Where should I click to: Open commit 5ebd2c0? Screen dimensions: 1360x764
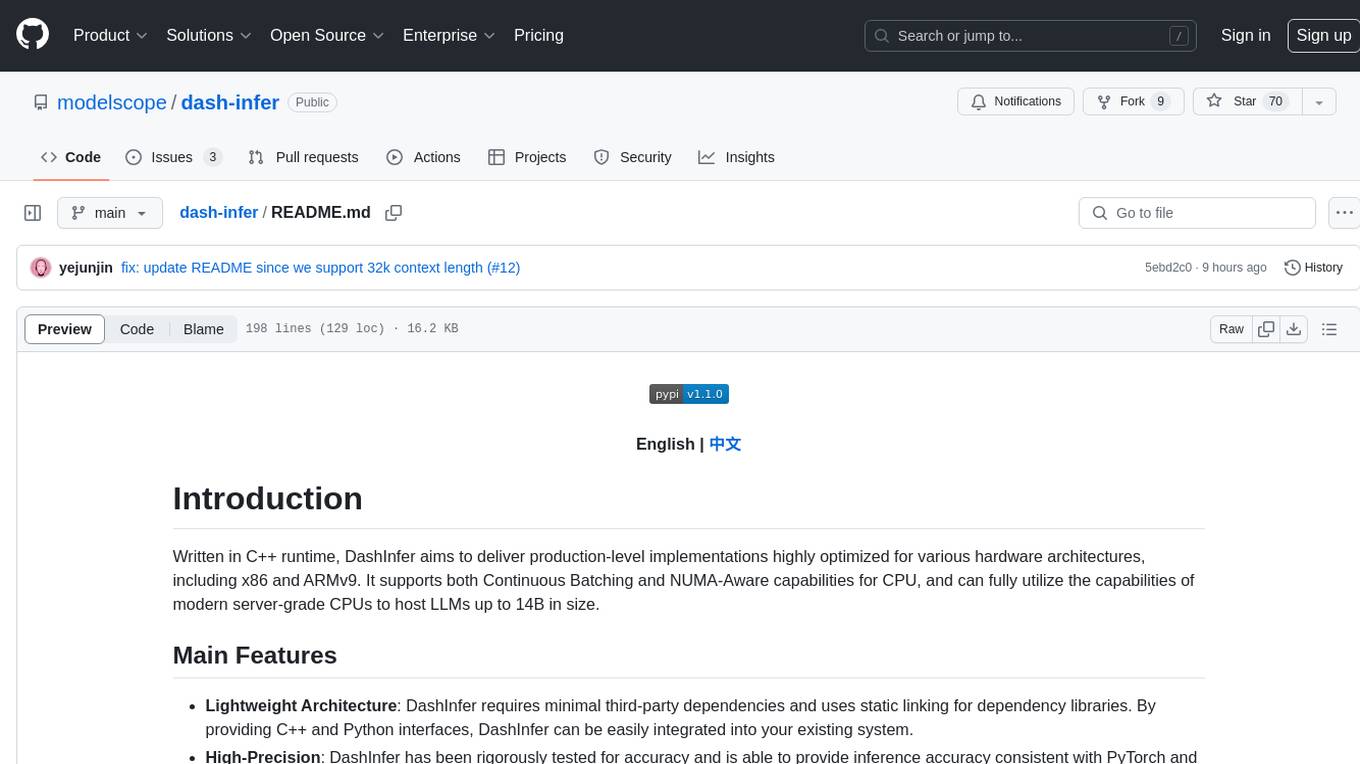[1168, 268]
